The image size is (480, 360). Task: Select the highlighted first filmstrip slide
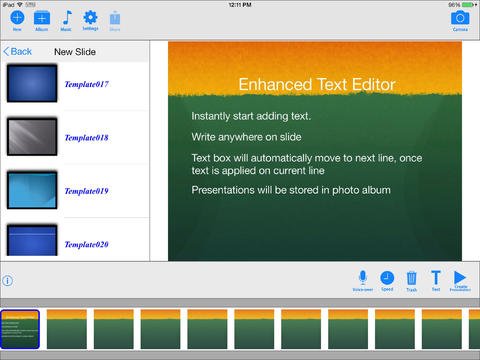(x=20, y=329)
